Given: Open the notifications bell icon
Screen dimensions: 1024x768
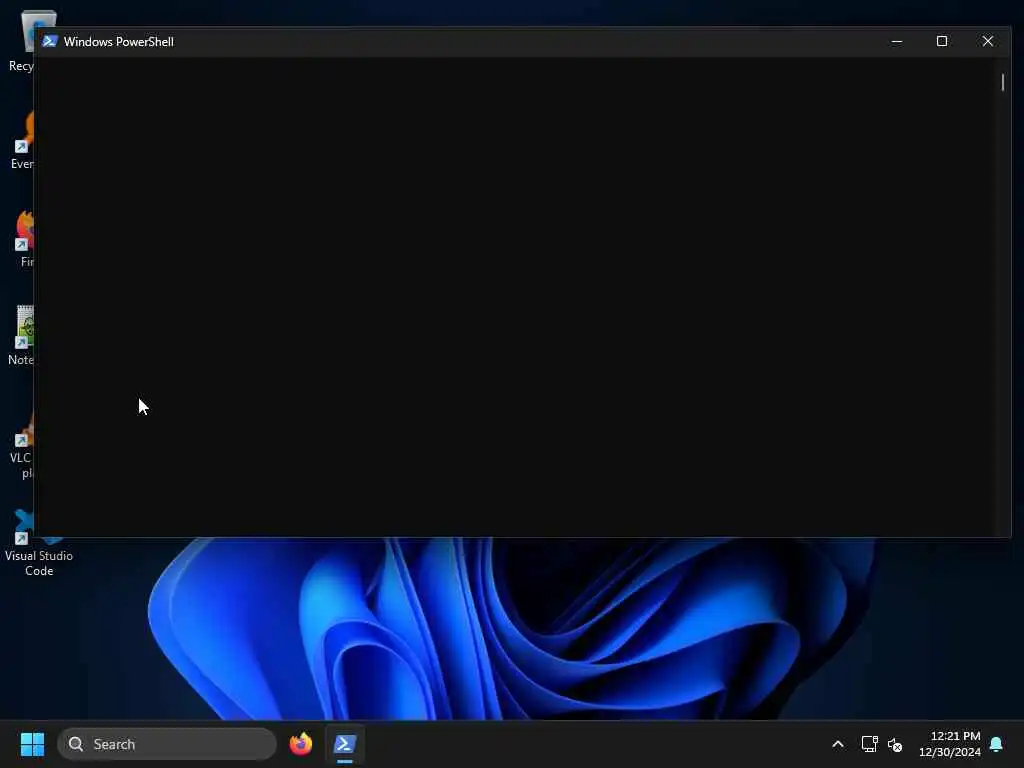Looking at the screenshot, I should coord(997,744).
